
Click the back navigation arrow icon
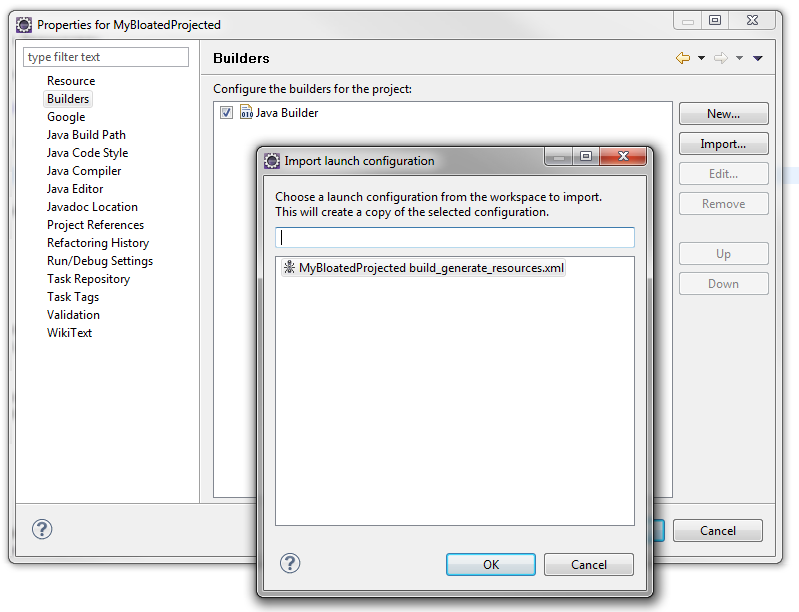(x=683, y=58)
